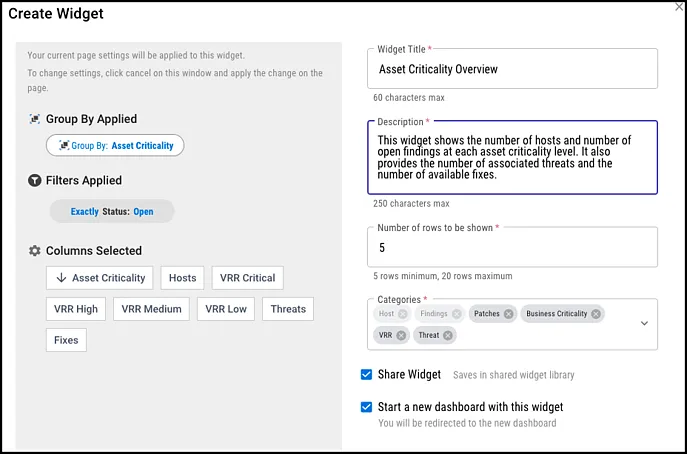Remove the Business Criticality category tag
Screen dimensions: 687x454
click(x=595, y=314)
